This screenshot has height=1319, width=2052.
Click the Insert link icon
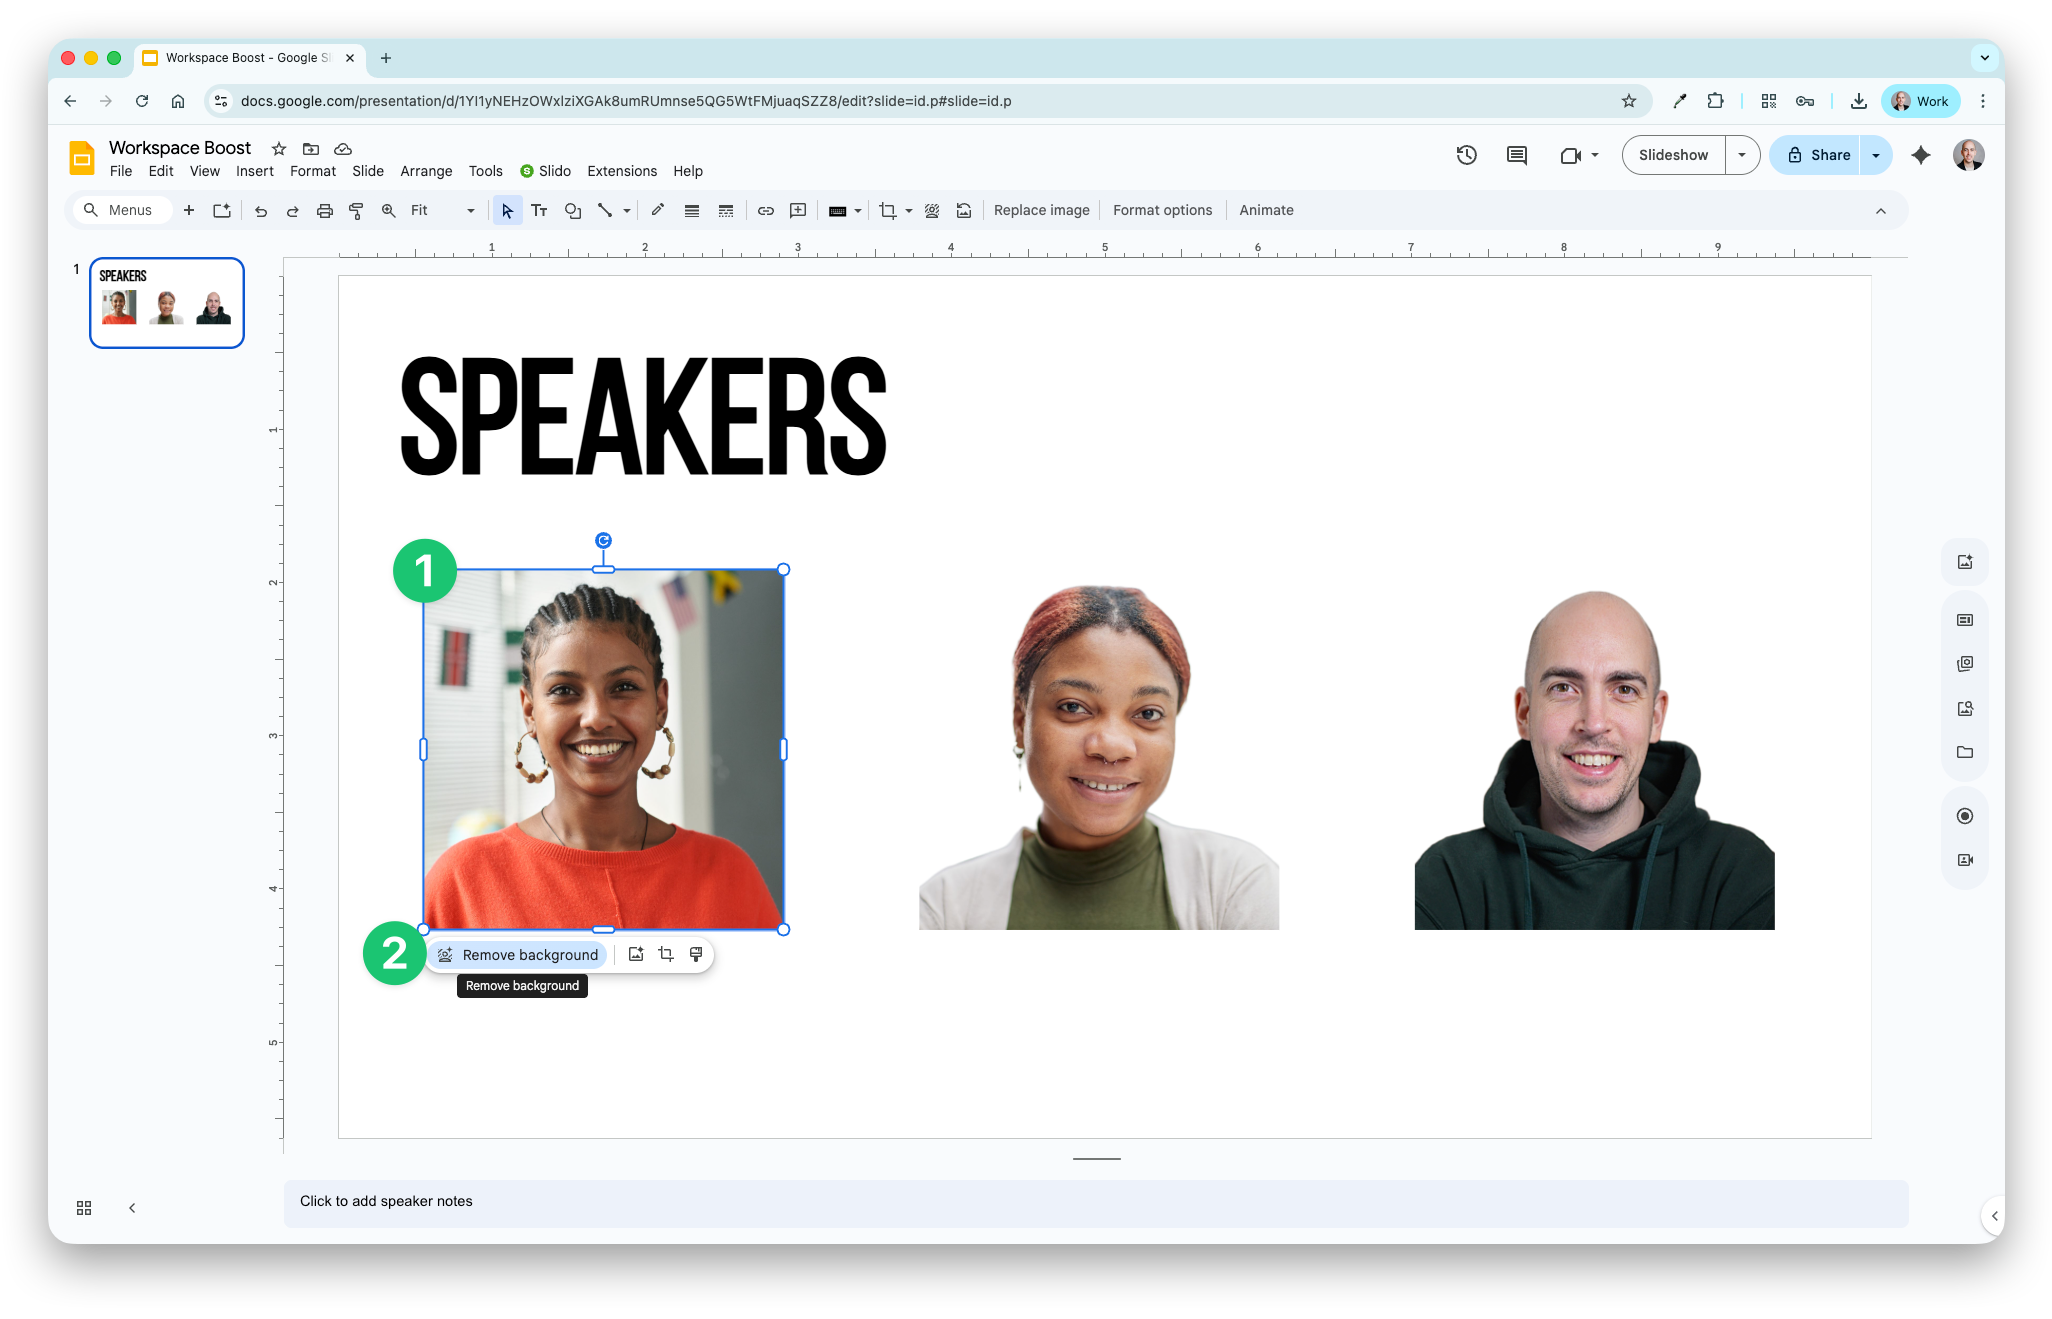pyautogui.click(x=765, y=210)
